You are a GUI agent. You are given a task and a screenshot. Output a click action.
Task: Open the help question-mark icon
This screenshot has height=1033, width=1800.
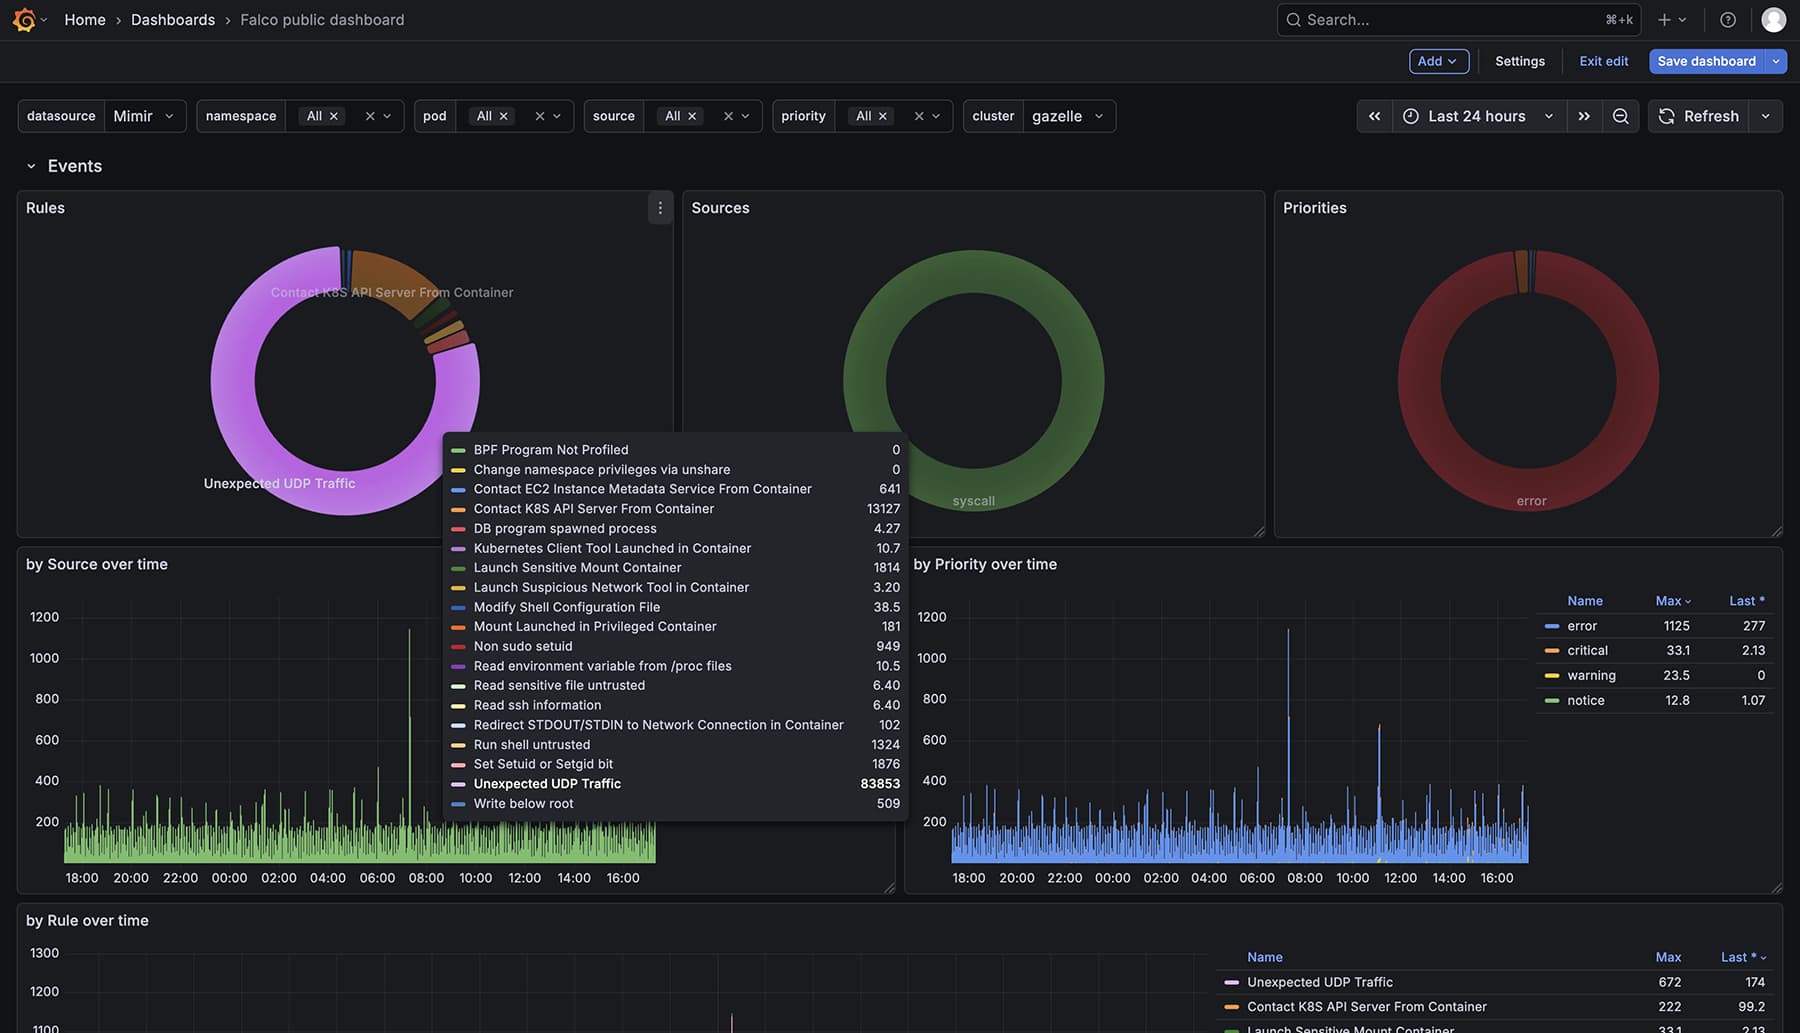[x=1727, y=19]
